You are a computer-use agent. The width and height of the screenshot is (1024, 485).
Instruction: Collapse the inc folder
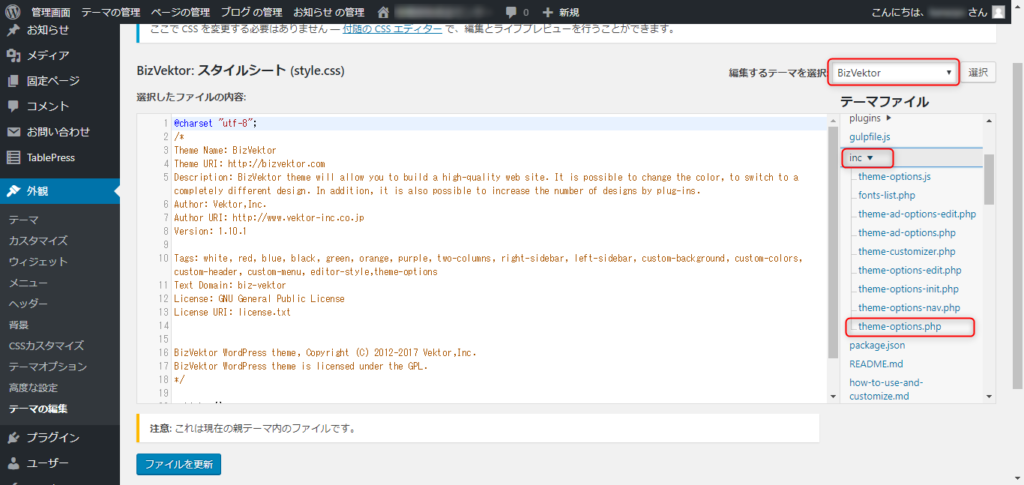[861, 157]
